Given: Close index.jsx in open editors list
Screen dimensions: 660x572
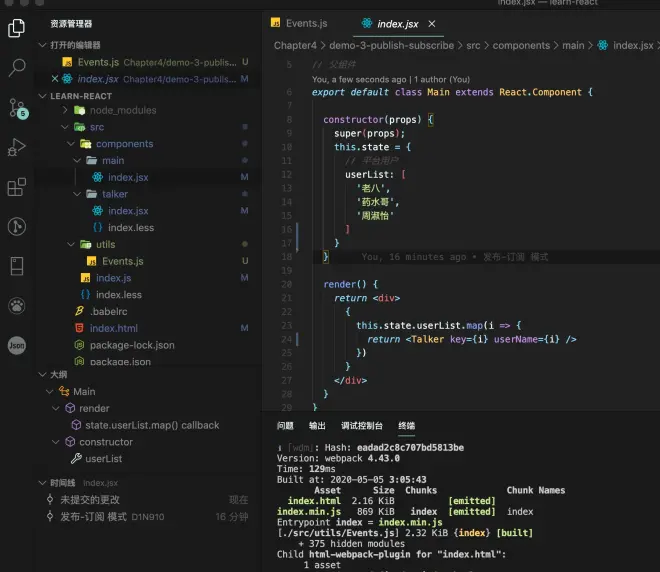Looking at the screenshot, I should 55,79.
